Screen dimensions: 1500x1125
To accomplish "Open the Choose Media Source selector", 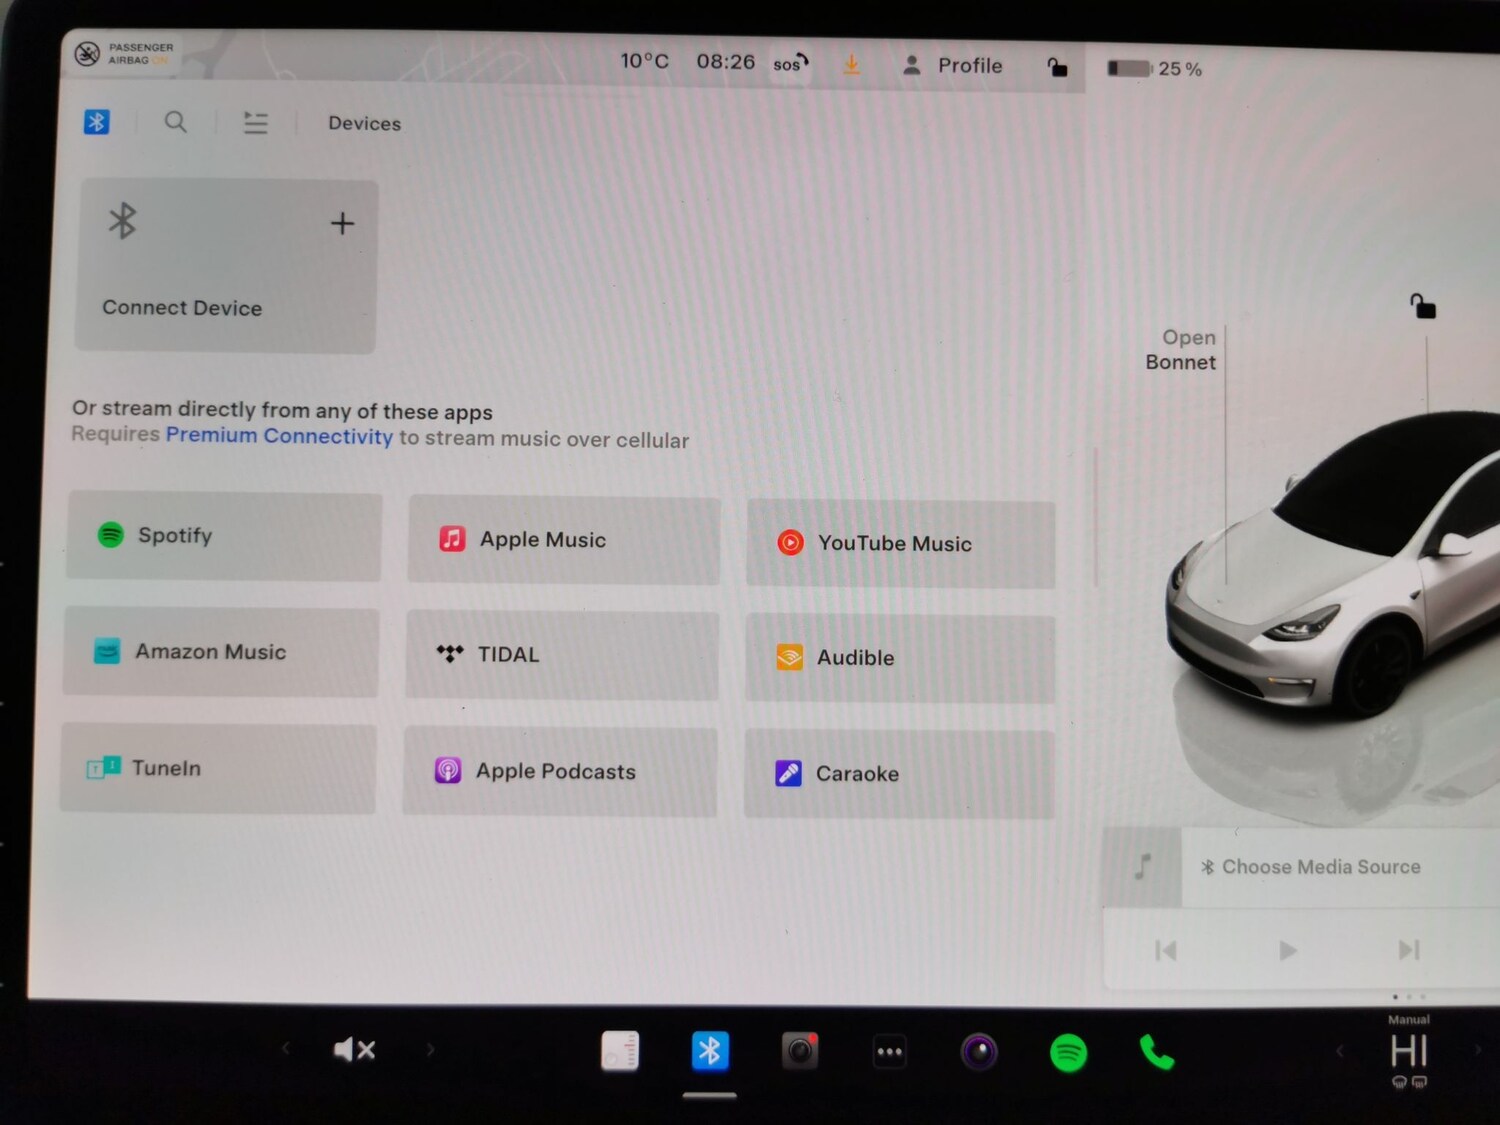I will 1320,866.
